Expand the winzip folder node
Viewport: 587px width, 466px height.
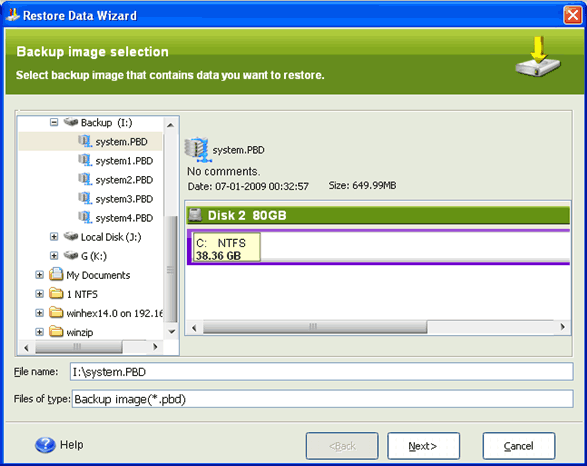point(39,332)
